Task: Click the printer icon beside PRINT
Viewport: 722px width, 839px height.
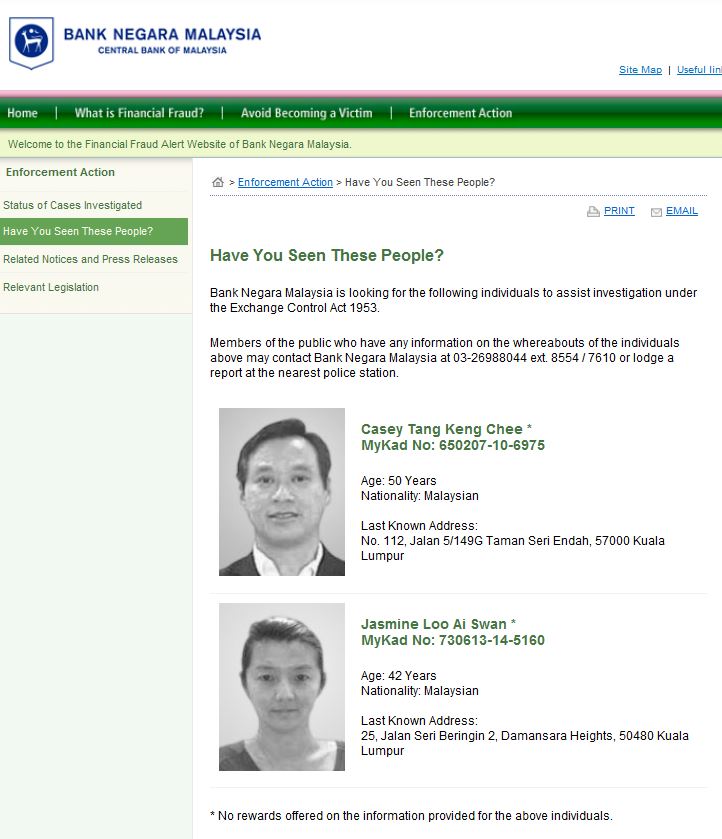Action: coord(593,211)
